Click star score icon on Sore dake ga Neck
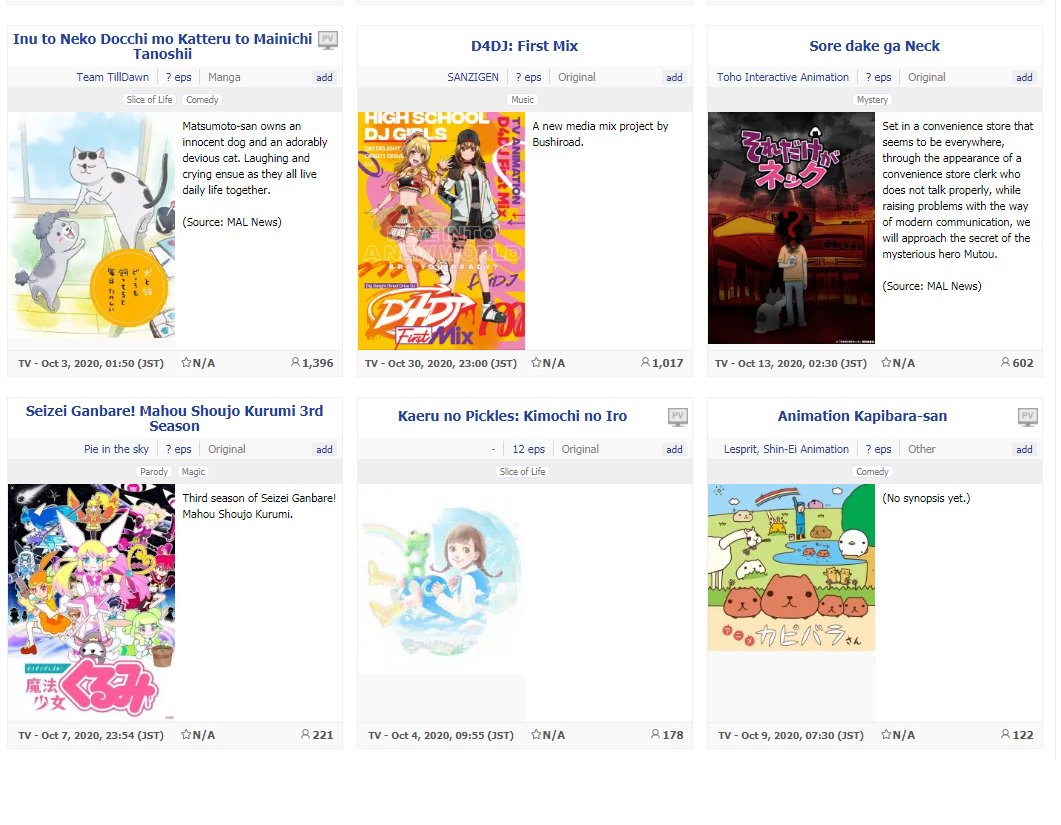The height and width of the screenshot is (825, 1061). coord(886,363)
